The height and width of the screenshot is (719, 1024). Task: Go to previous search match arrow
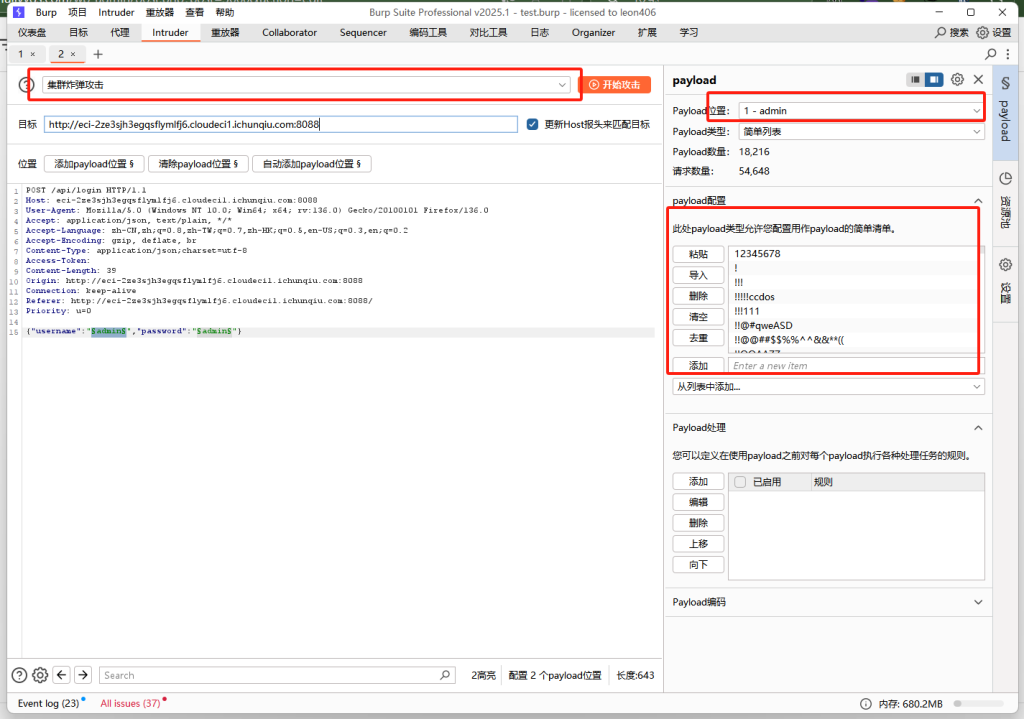[62, 675]
